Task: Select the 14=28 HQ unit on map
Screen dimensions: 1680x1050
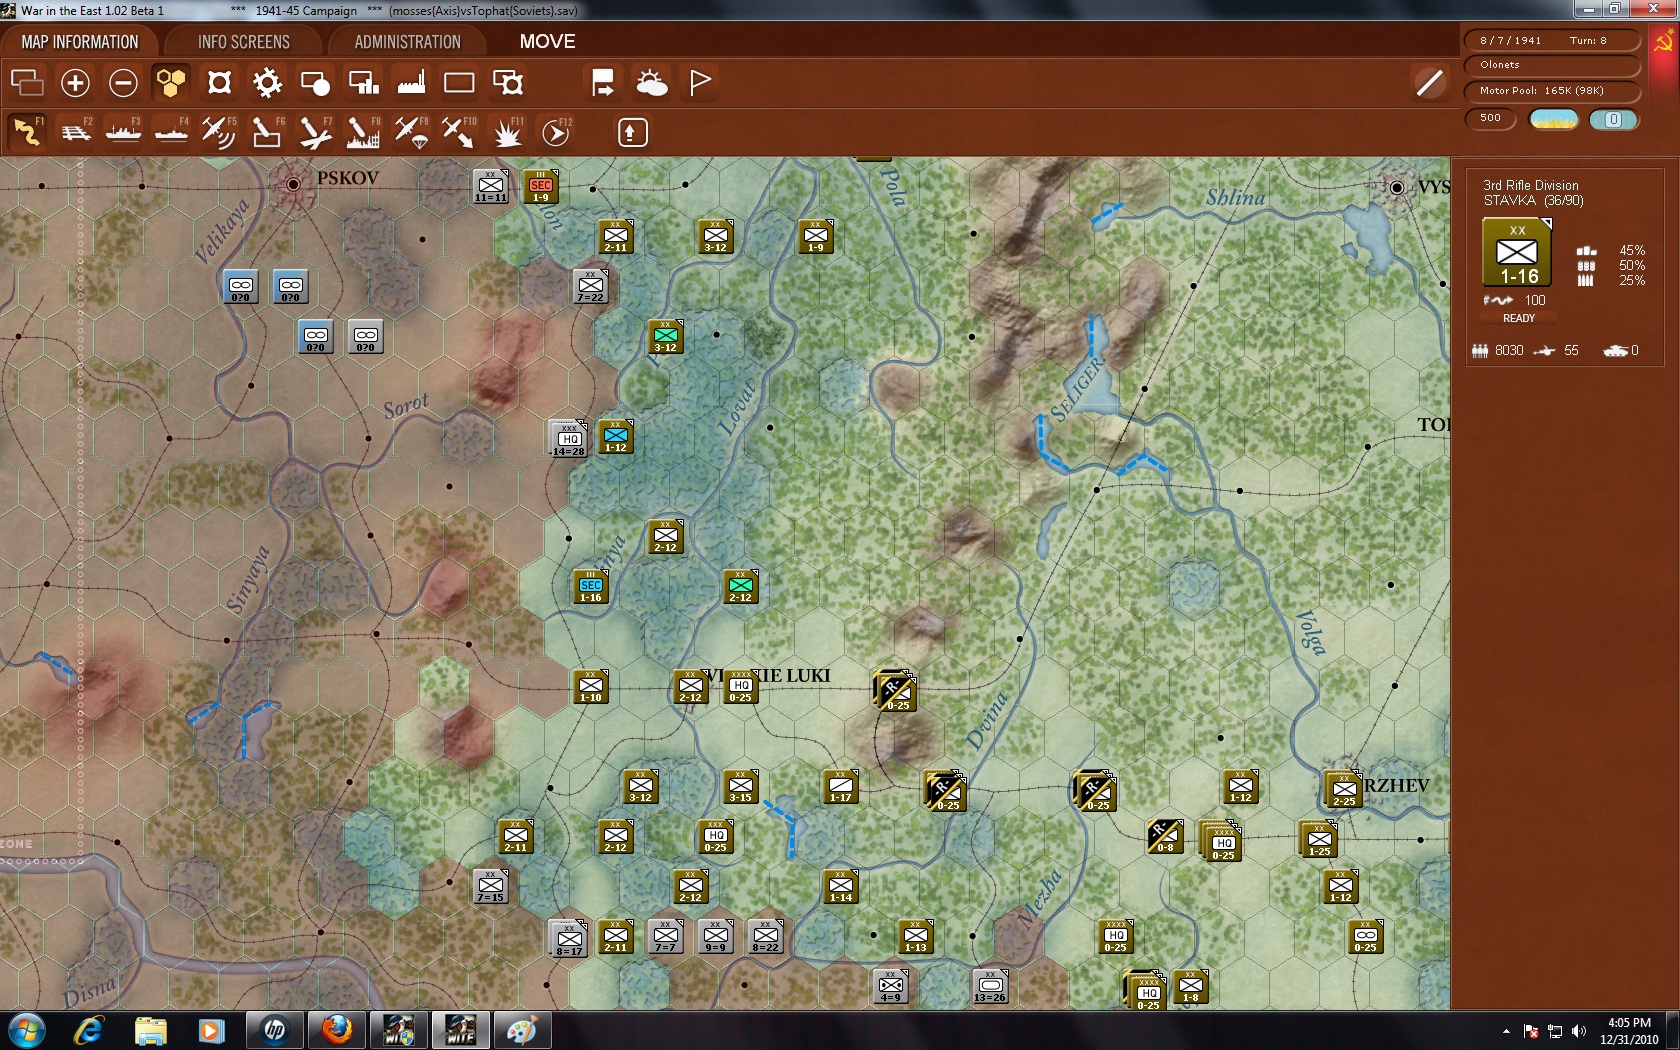Action: pyautogui.click(x=568, y=439)
